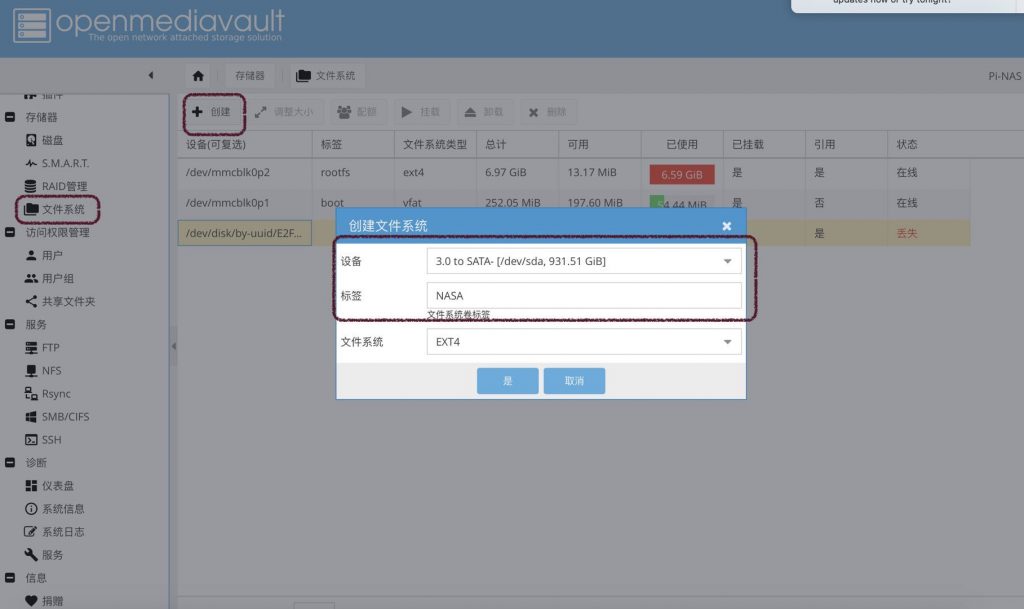Click the home icon in breadcrumb bar

198,76
